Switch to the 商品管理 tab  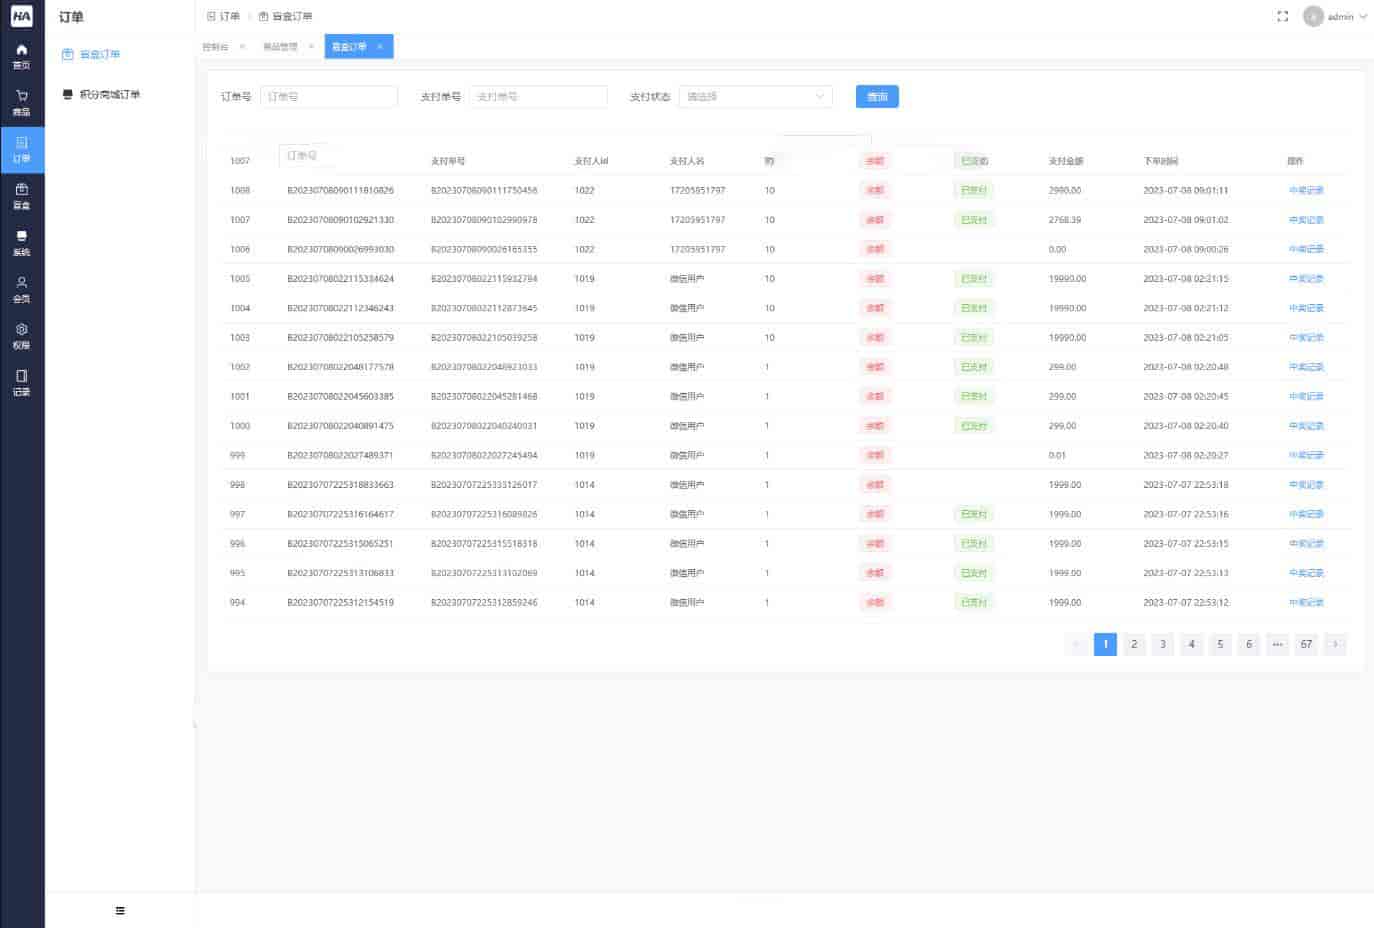tap(280, 47)
